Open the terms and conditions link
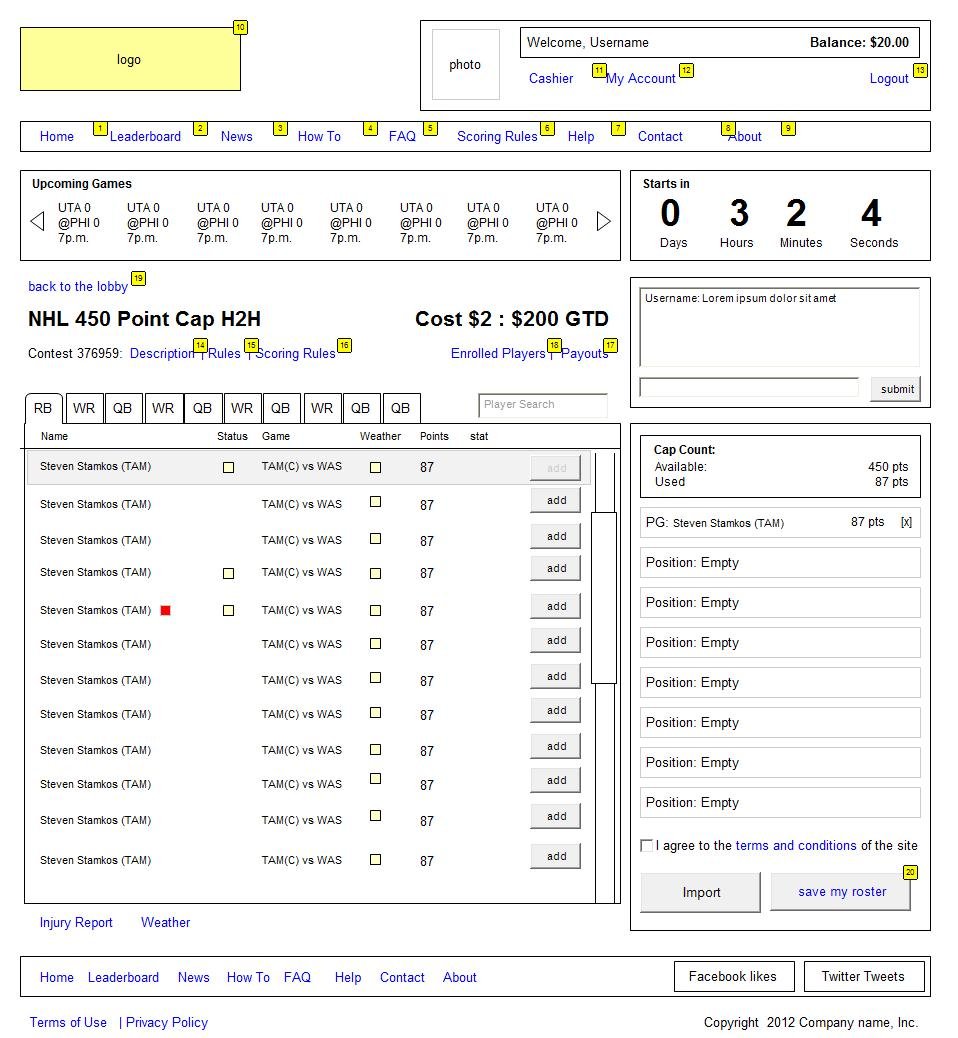 point(796,845)
